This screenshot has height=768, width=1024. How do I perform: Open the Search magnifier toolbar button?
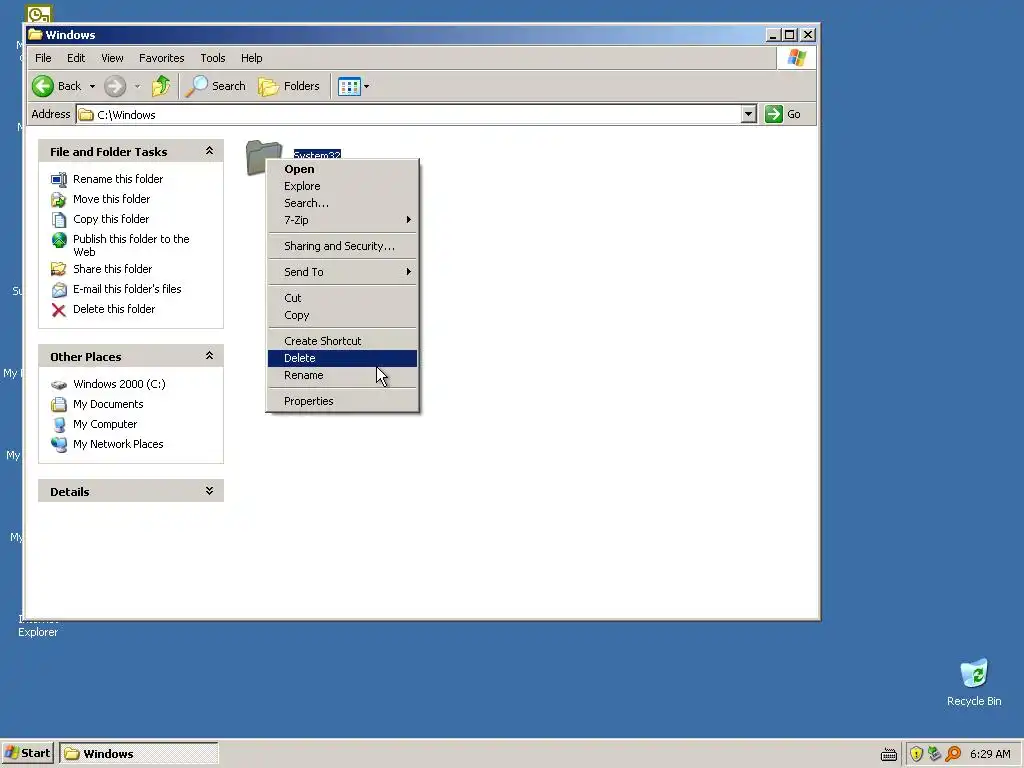tap(216, 86)
